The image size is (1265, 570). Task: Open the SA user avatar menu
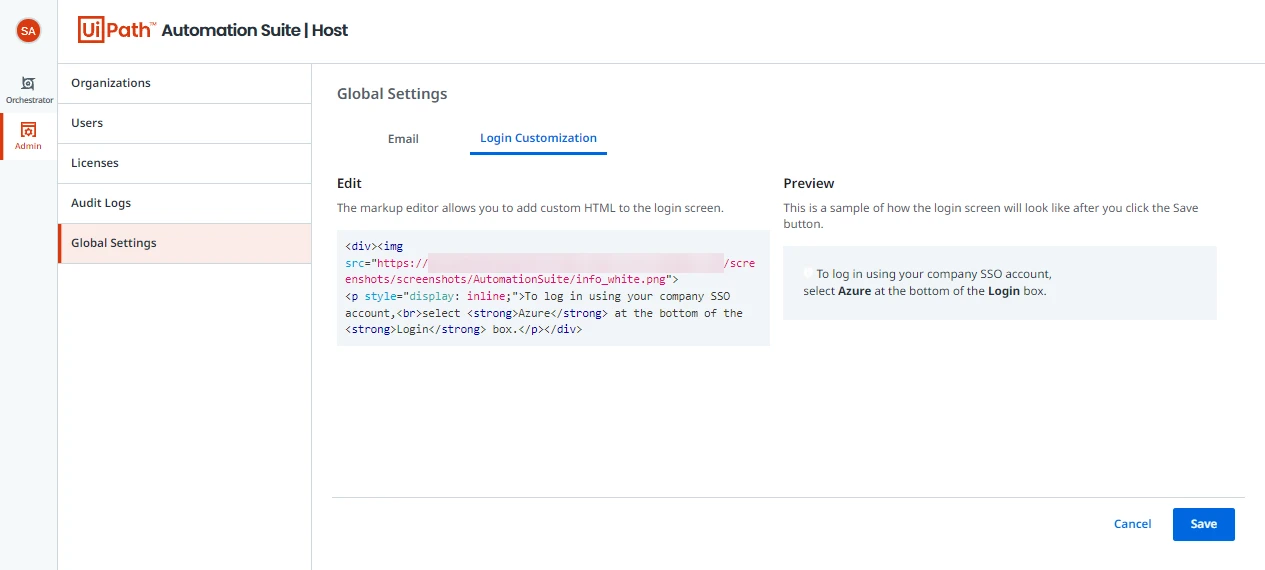click(x=28, y=31)
